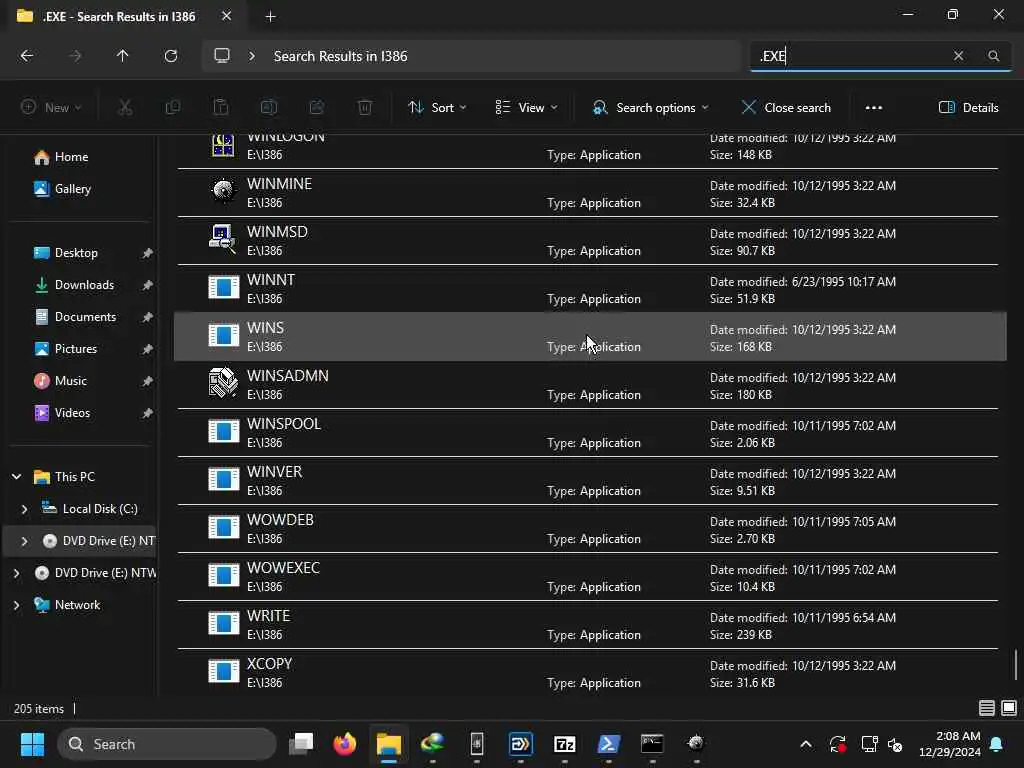
Task: Select the WOWDEB application file
Action: coord(588,529)
